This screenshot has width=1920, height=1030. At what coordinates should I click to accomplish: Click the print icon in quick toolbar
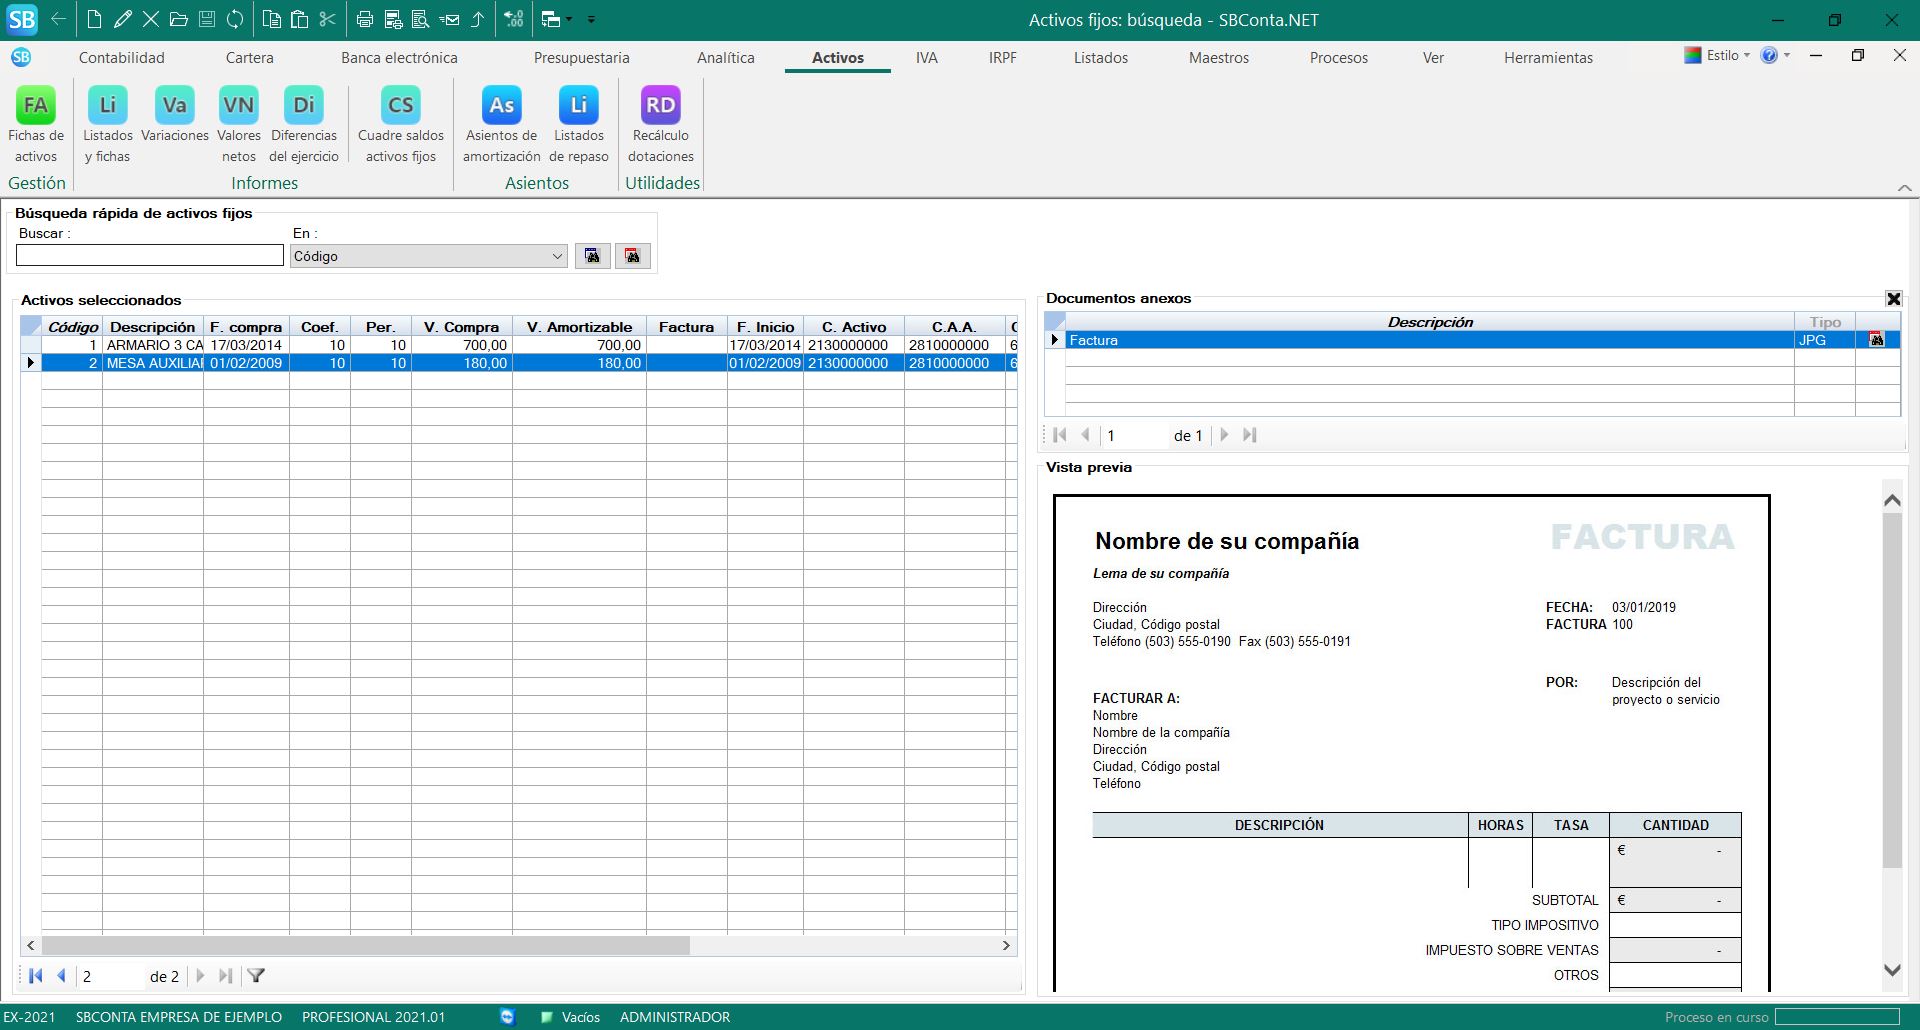(x=365, y=19)
